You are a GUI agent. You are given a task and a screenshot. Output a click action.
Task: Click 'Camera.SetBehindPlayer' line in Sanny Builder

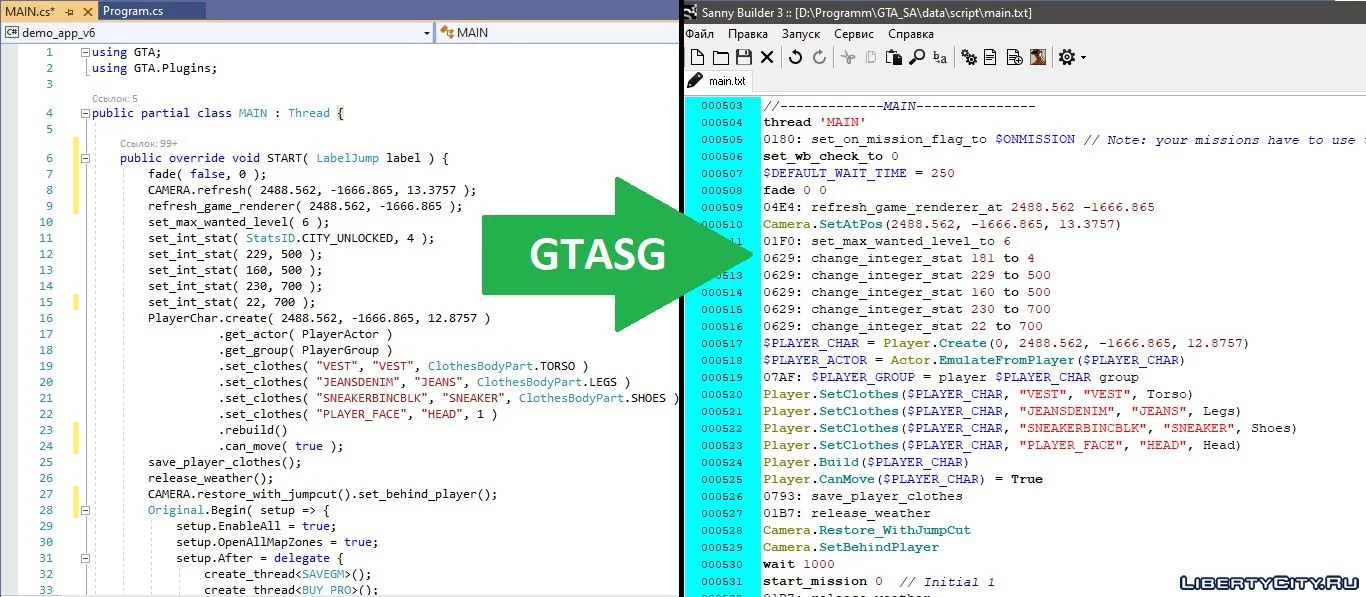[851, 547]
